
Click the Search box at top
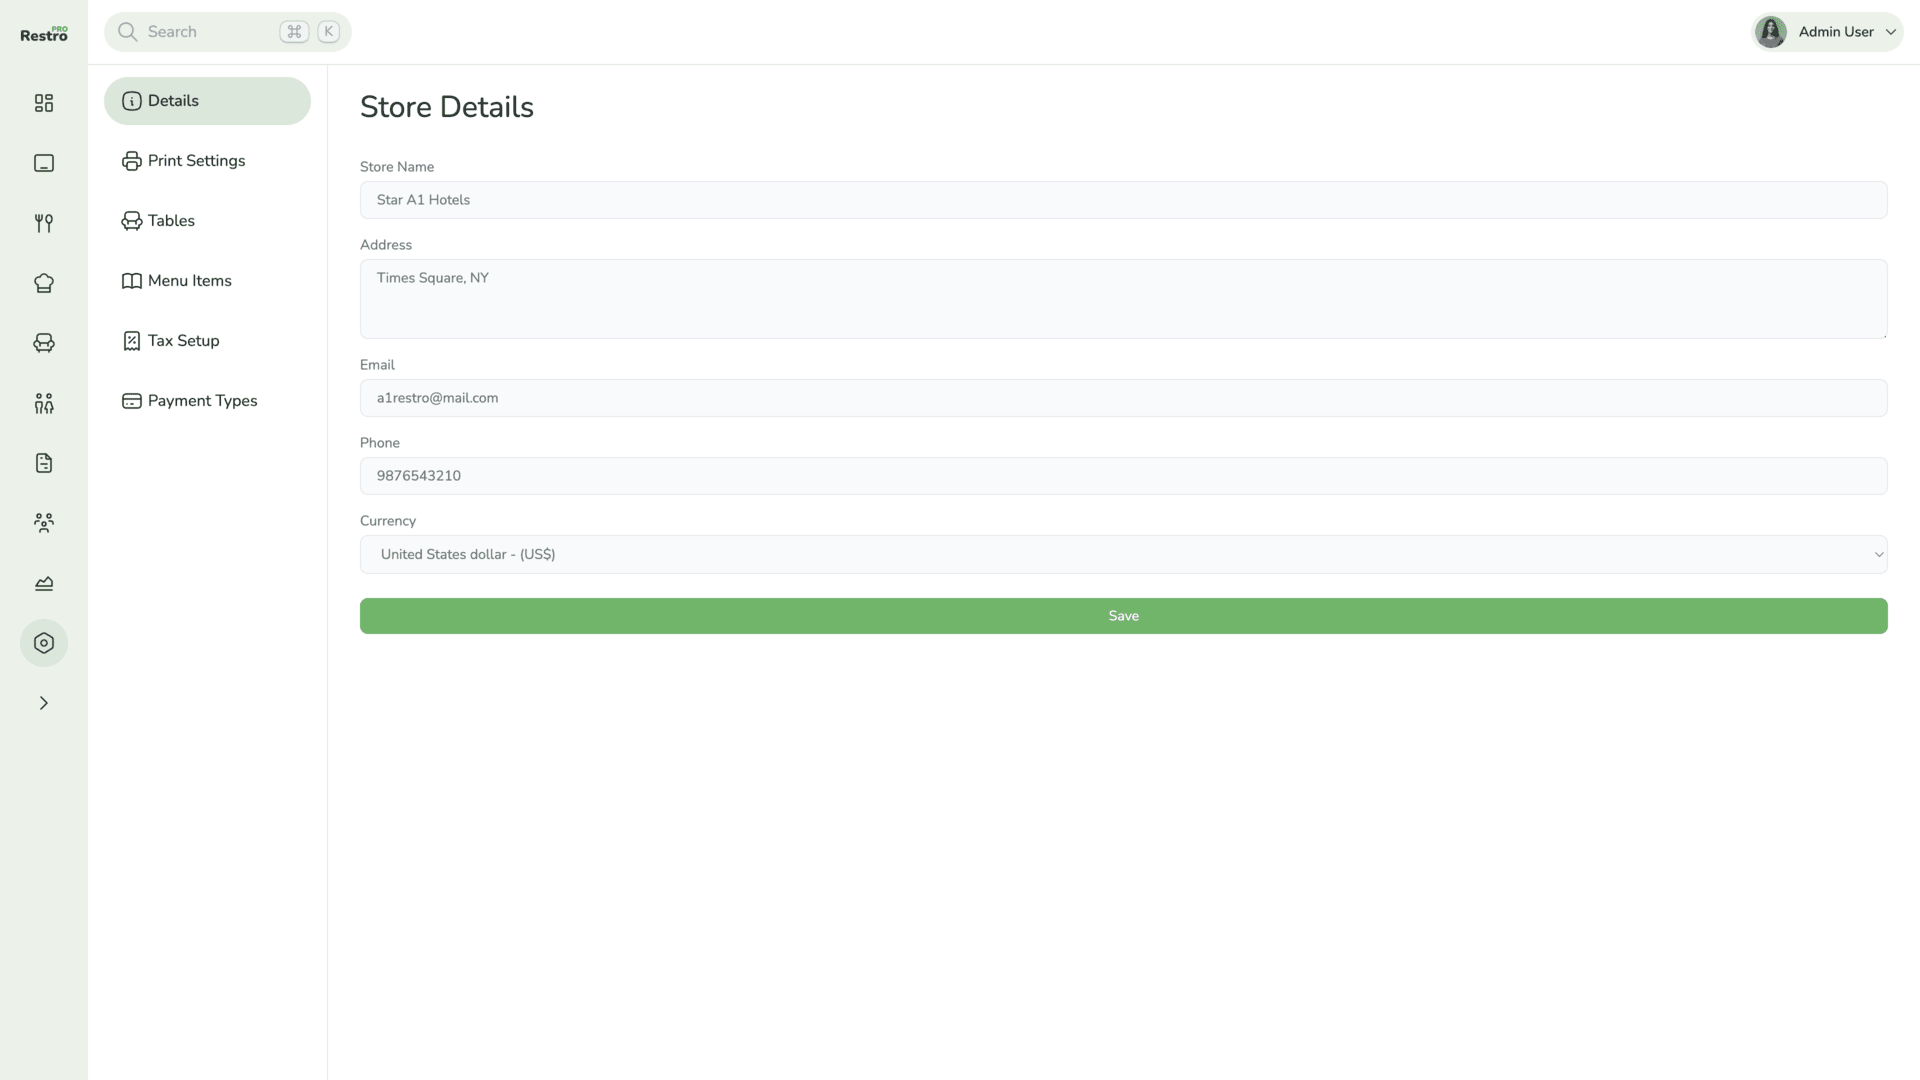click(210, 32)
